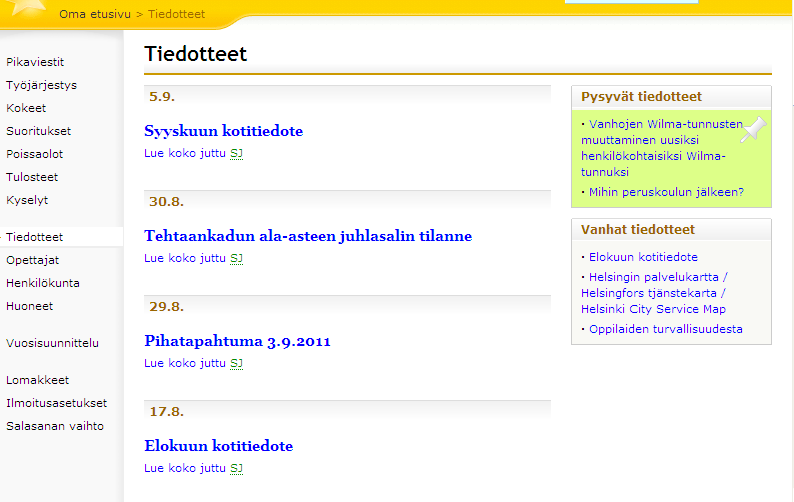This screenshot has height=502, width=794.
Task: Go to Suoritukset in the sidebar
Action: 38,131
